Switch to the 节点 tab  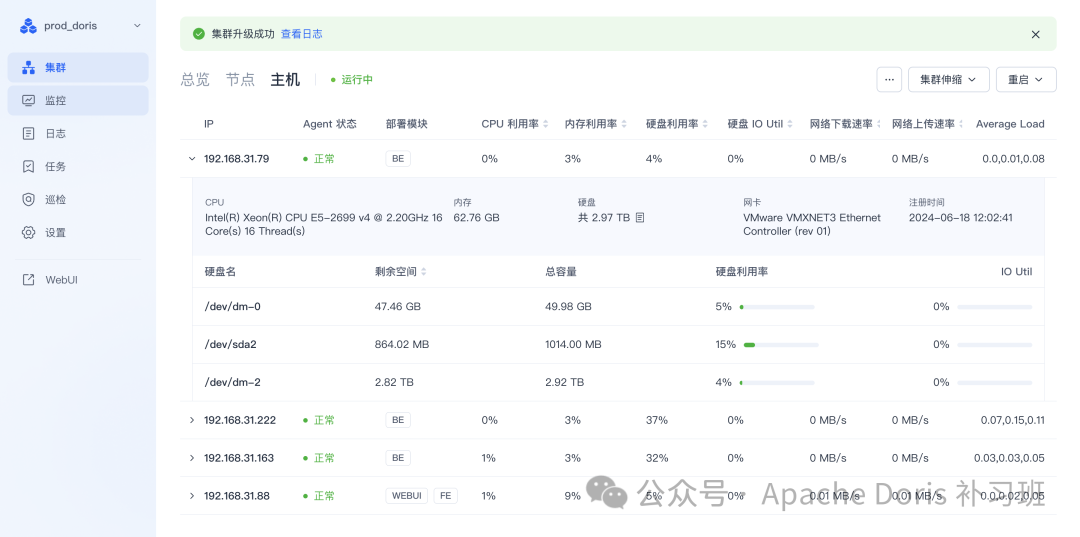click(x=240, y=80)
